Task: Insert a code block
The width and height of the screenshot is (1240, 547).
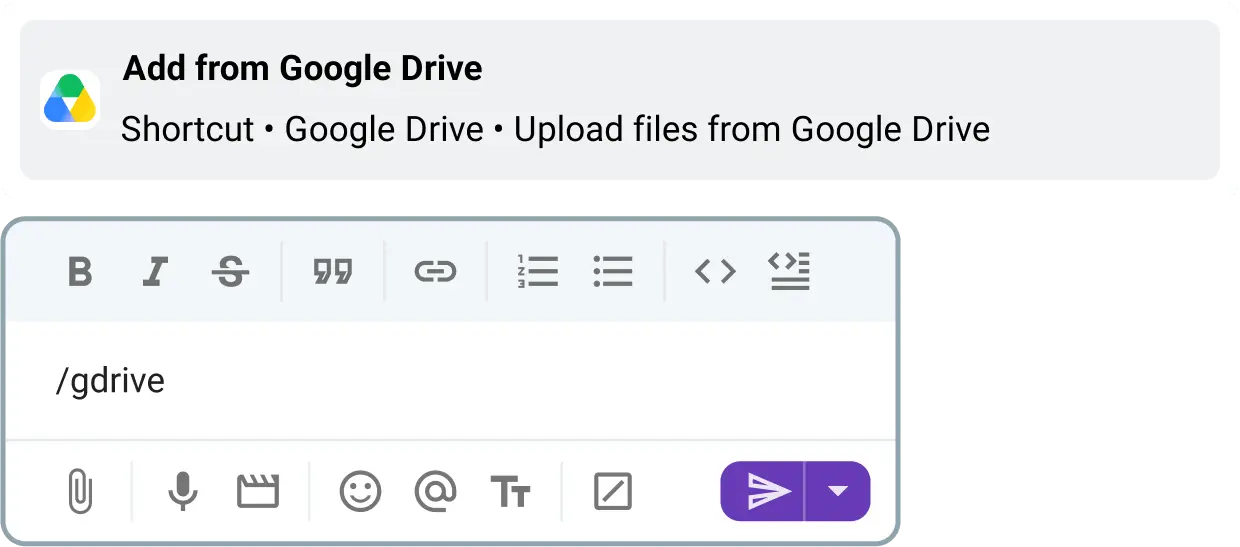Action: point(789,271)
